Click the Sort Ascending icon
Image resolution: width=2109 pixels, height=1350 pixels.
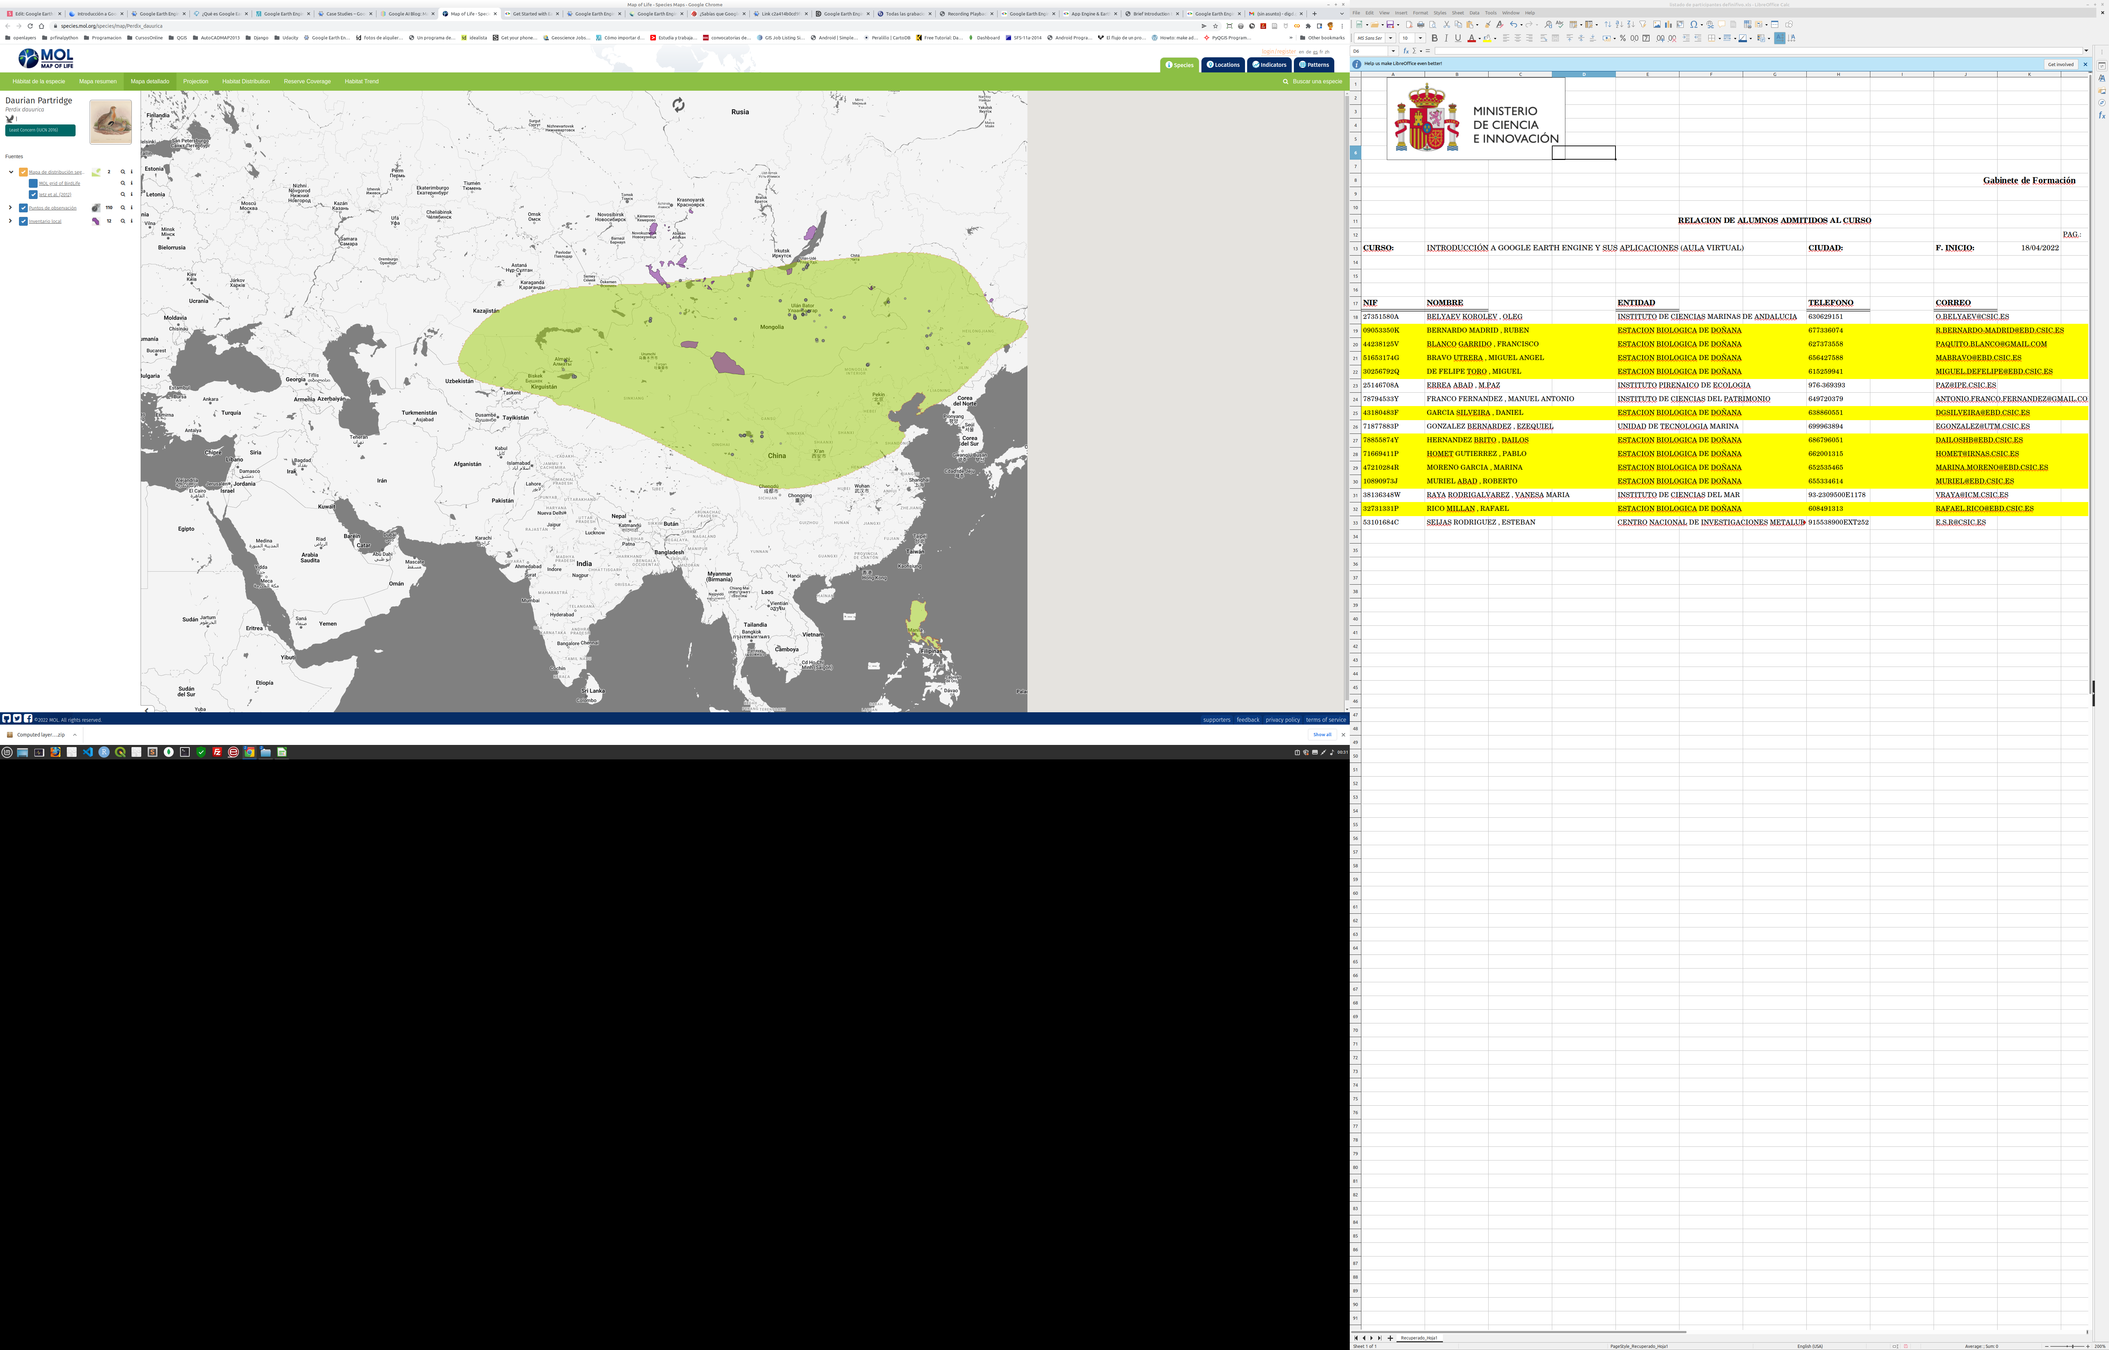[x=1619, y=24]
